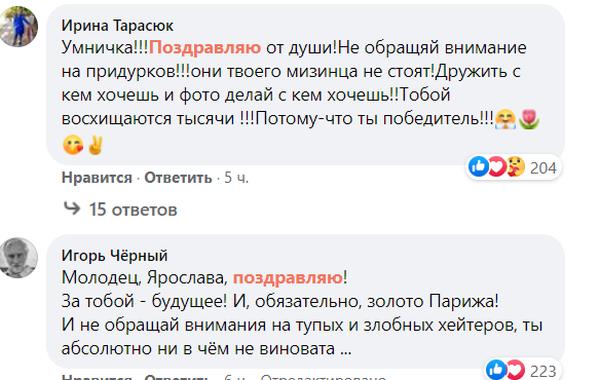Like Ирина Тарасюк's comment via Нравится
Viewport: 600px width, 380px height.
(97, 178)
